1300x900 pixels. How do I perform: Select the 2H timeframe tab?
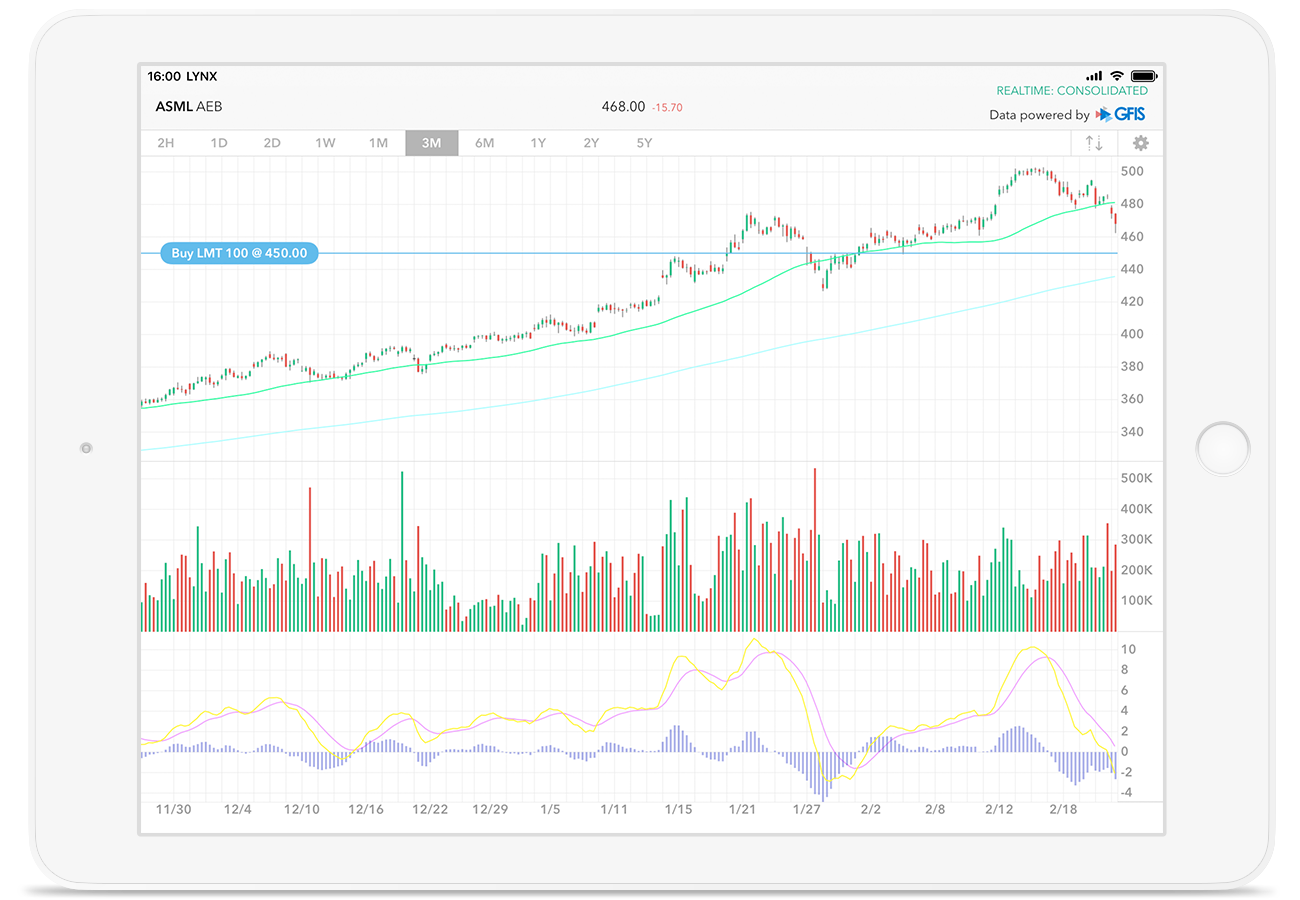pyautogui.click(x=166, y=143)
